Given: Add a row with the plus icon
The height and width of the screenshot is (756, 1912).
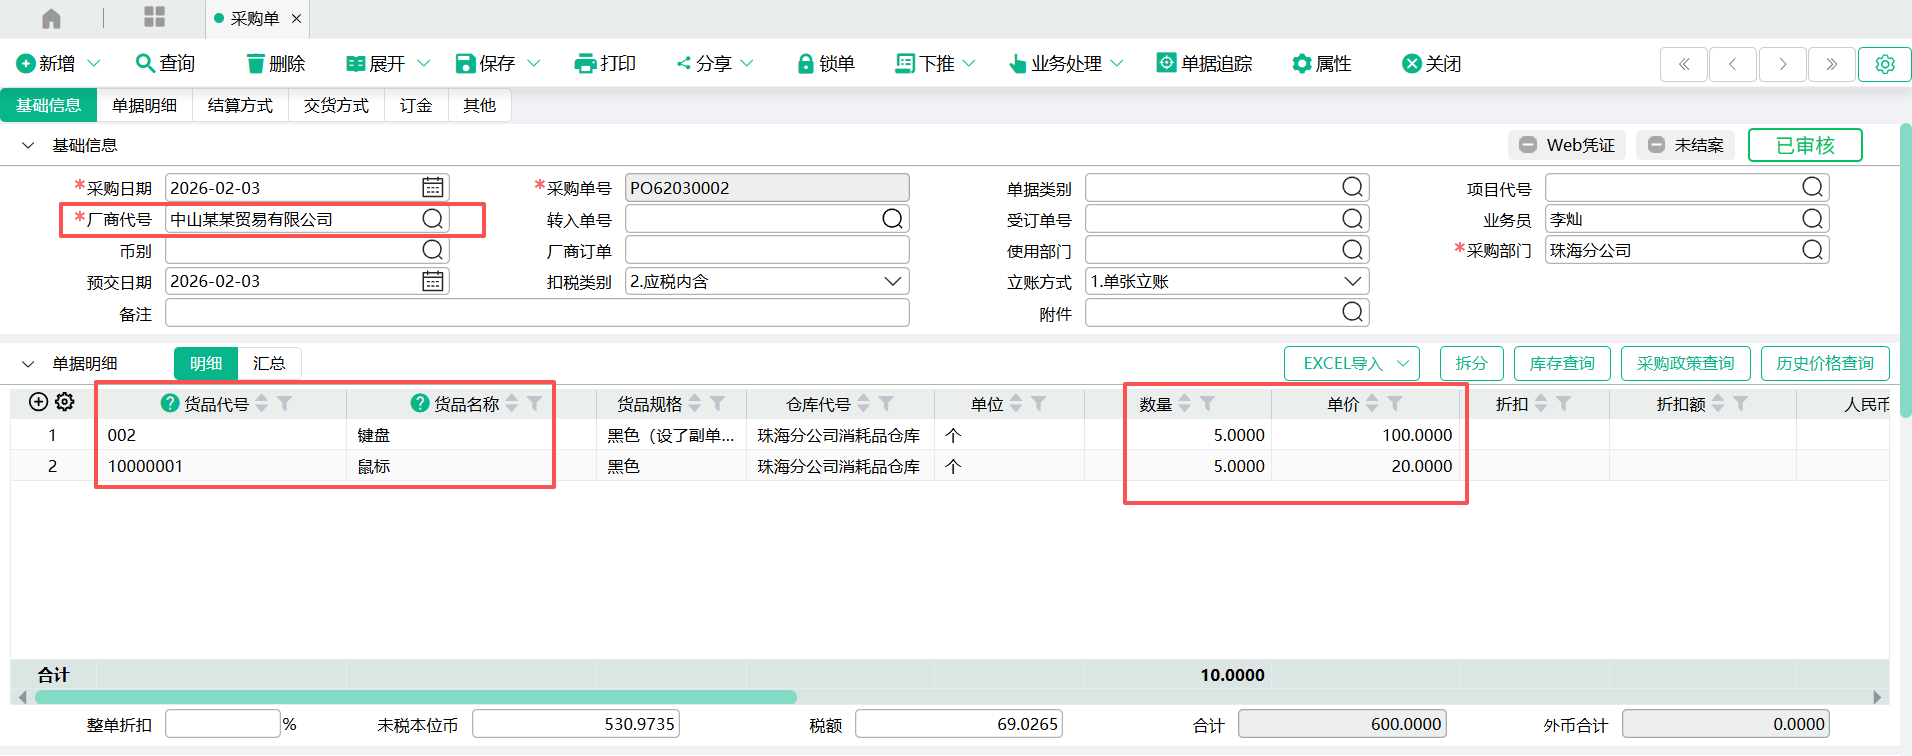Looking at the screenshot, I should click(38, 402).
